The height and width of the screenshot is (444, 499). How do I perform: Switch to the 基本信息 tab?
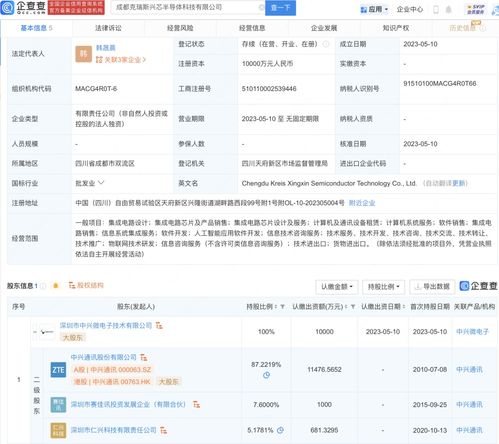tap(36, 28)
